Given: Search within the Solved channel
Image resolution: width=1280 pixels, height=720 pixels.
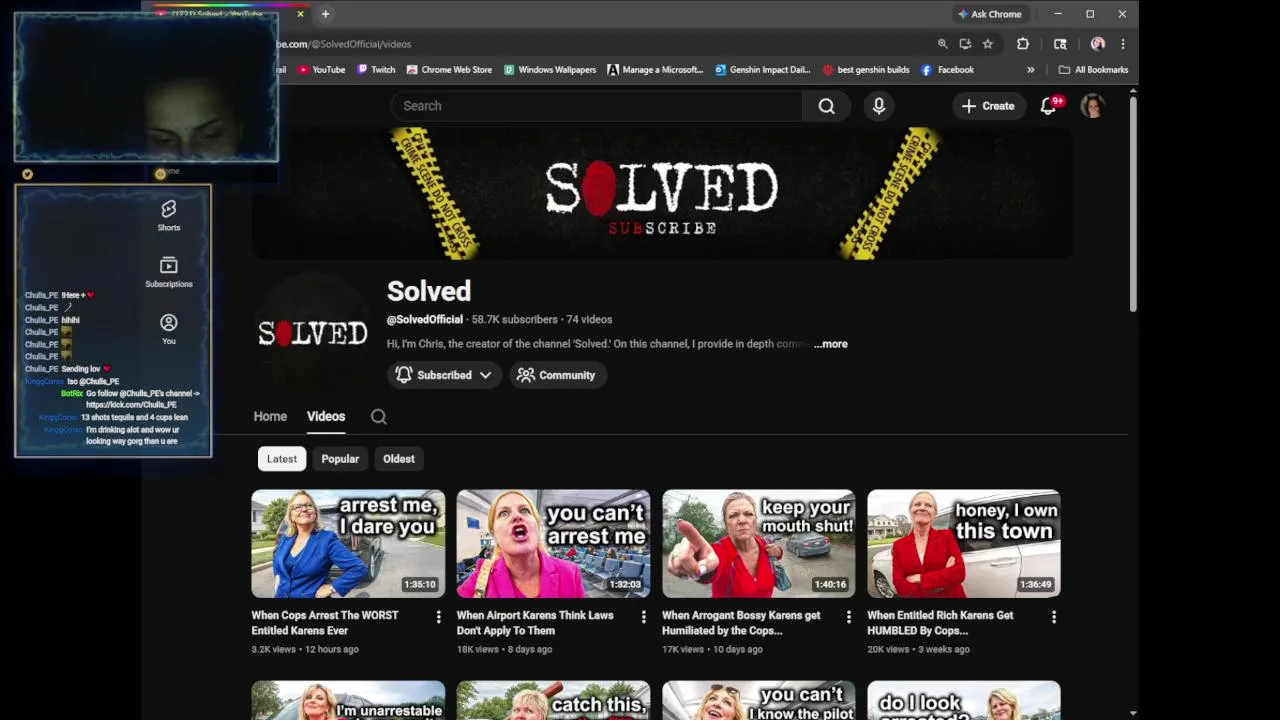Looking at the screenshot, I should 378,417.
